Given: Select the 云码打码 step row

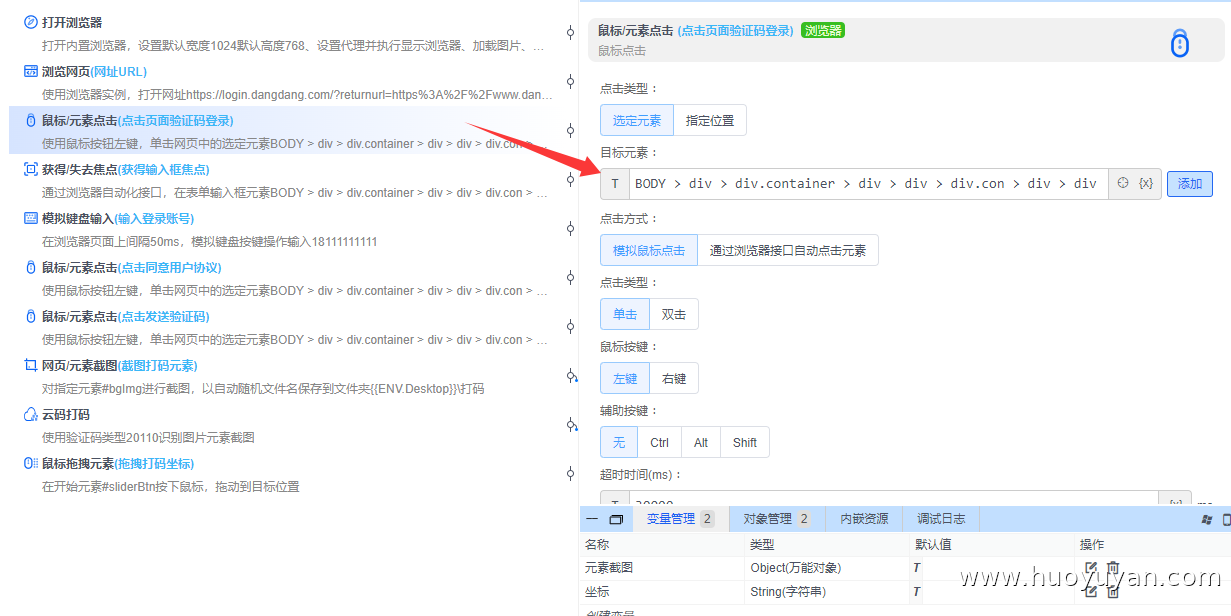Looking at the screenshot, I should (280, 426).
